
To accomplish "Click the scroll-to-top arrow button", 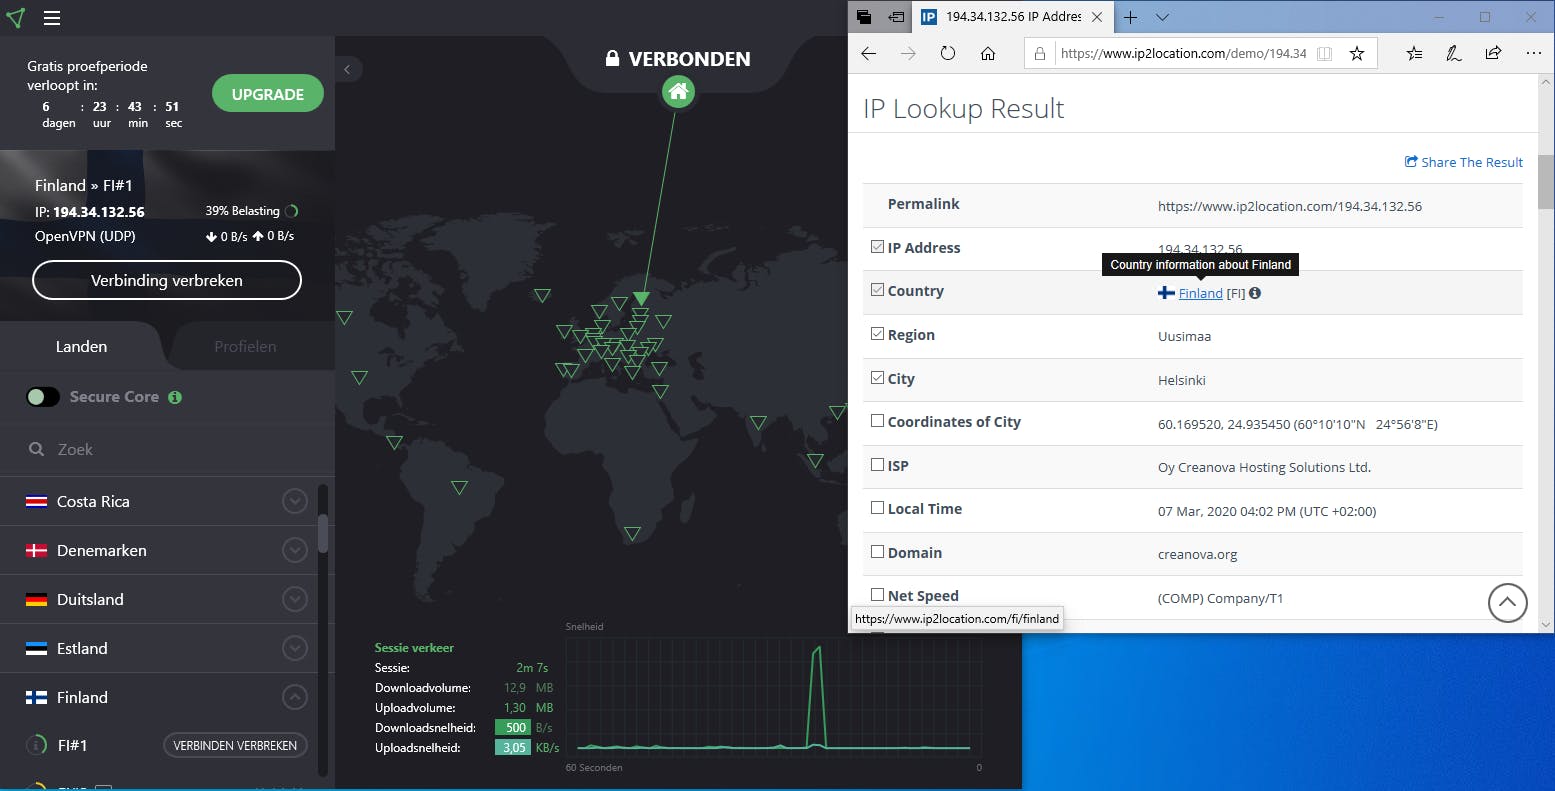I will point(1507,603).
